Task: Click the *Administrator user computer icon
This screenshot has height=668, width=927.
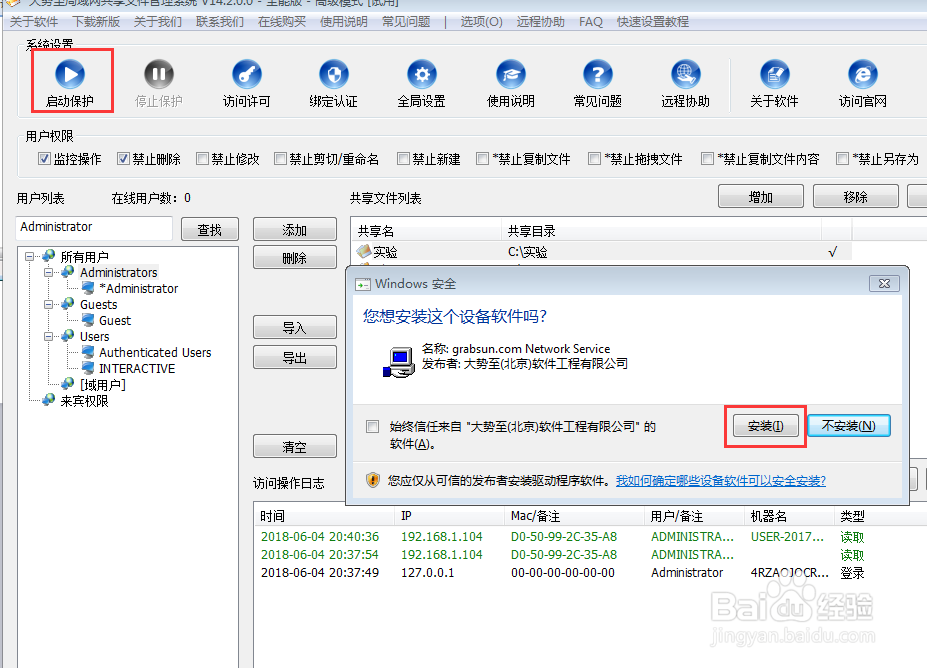Action: click(x=88, y=288)
